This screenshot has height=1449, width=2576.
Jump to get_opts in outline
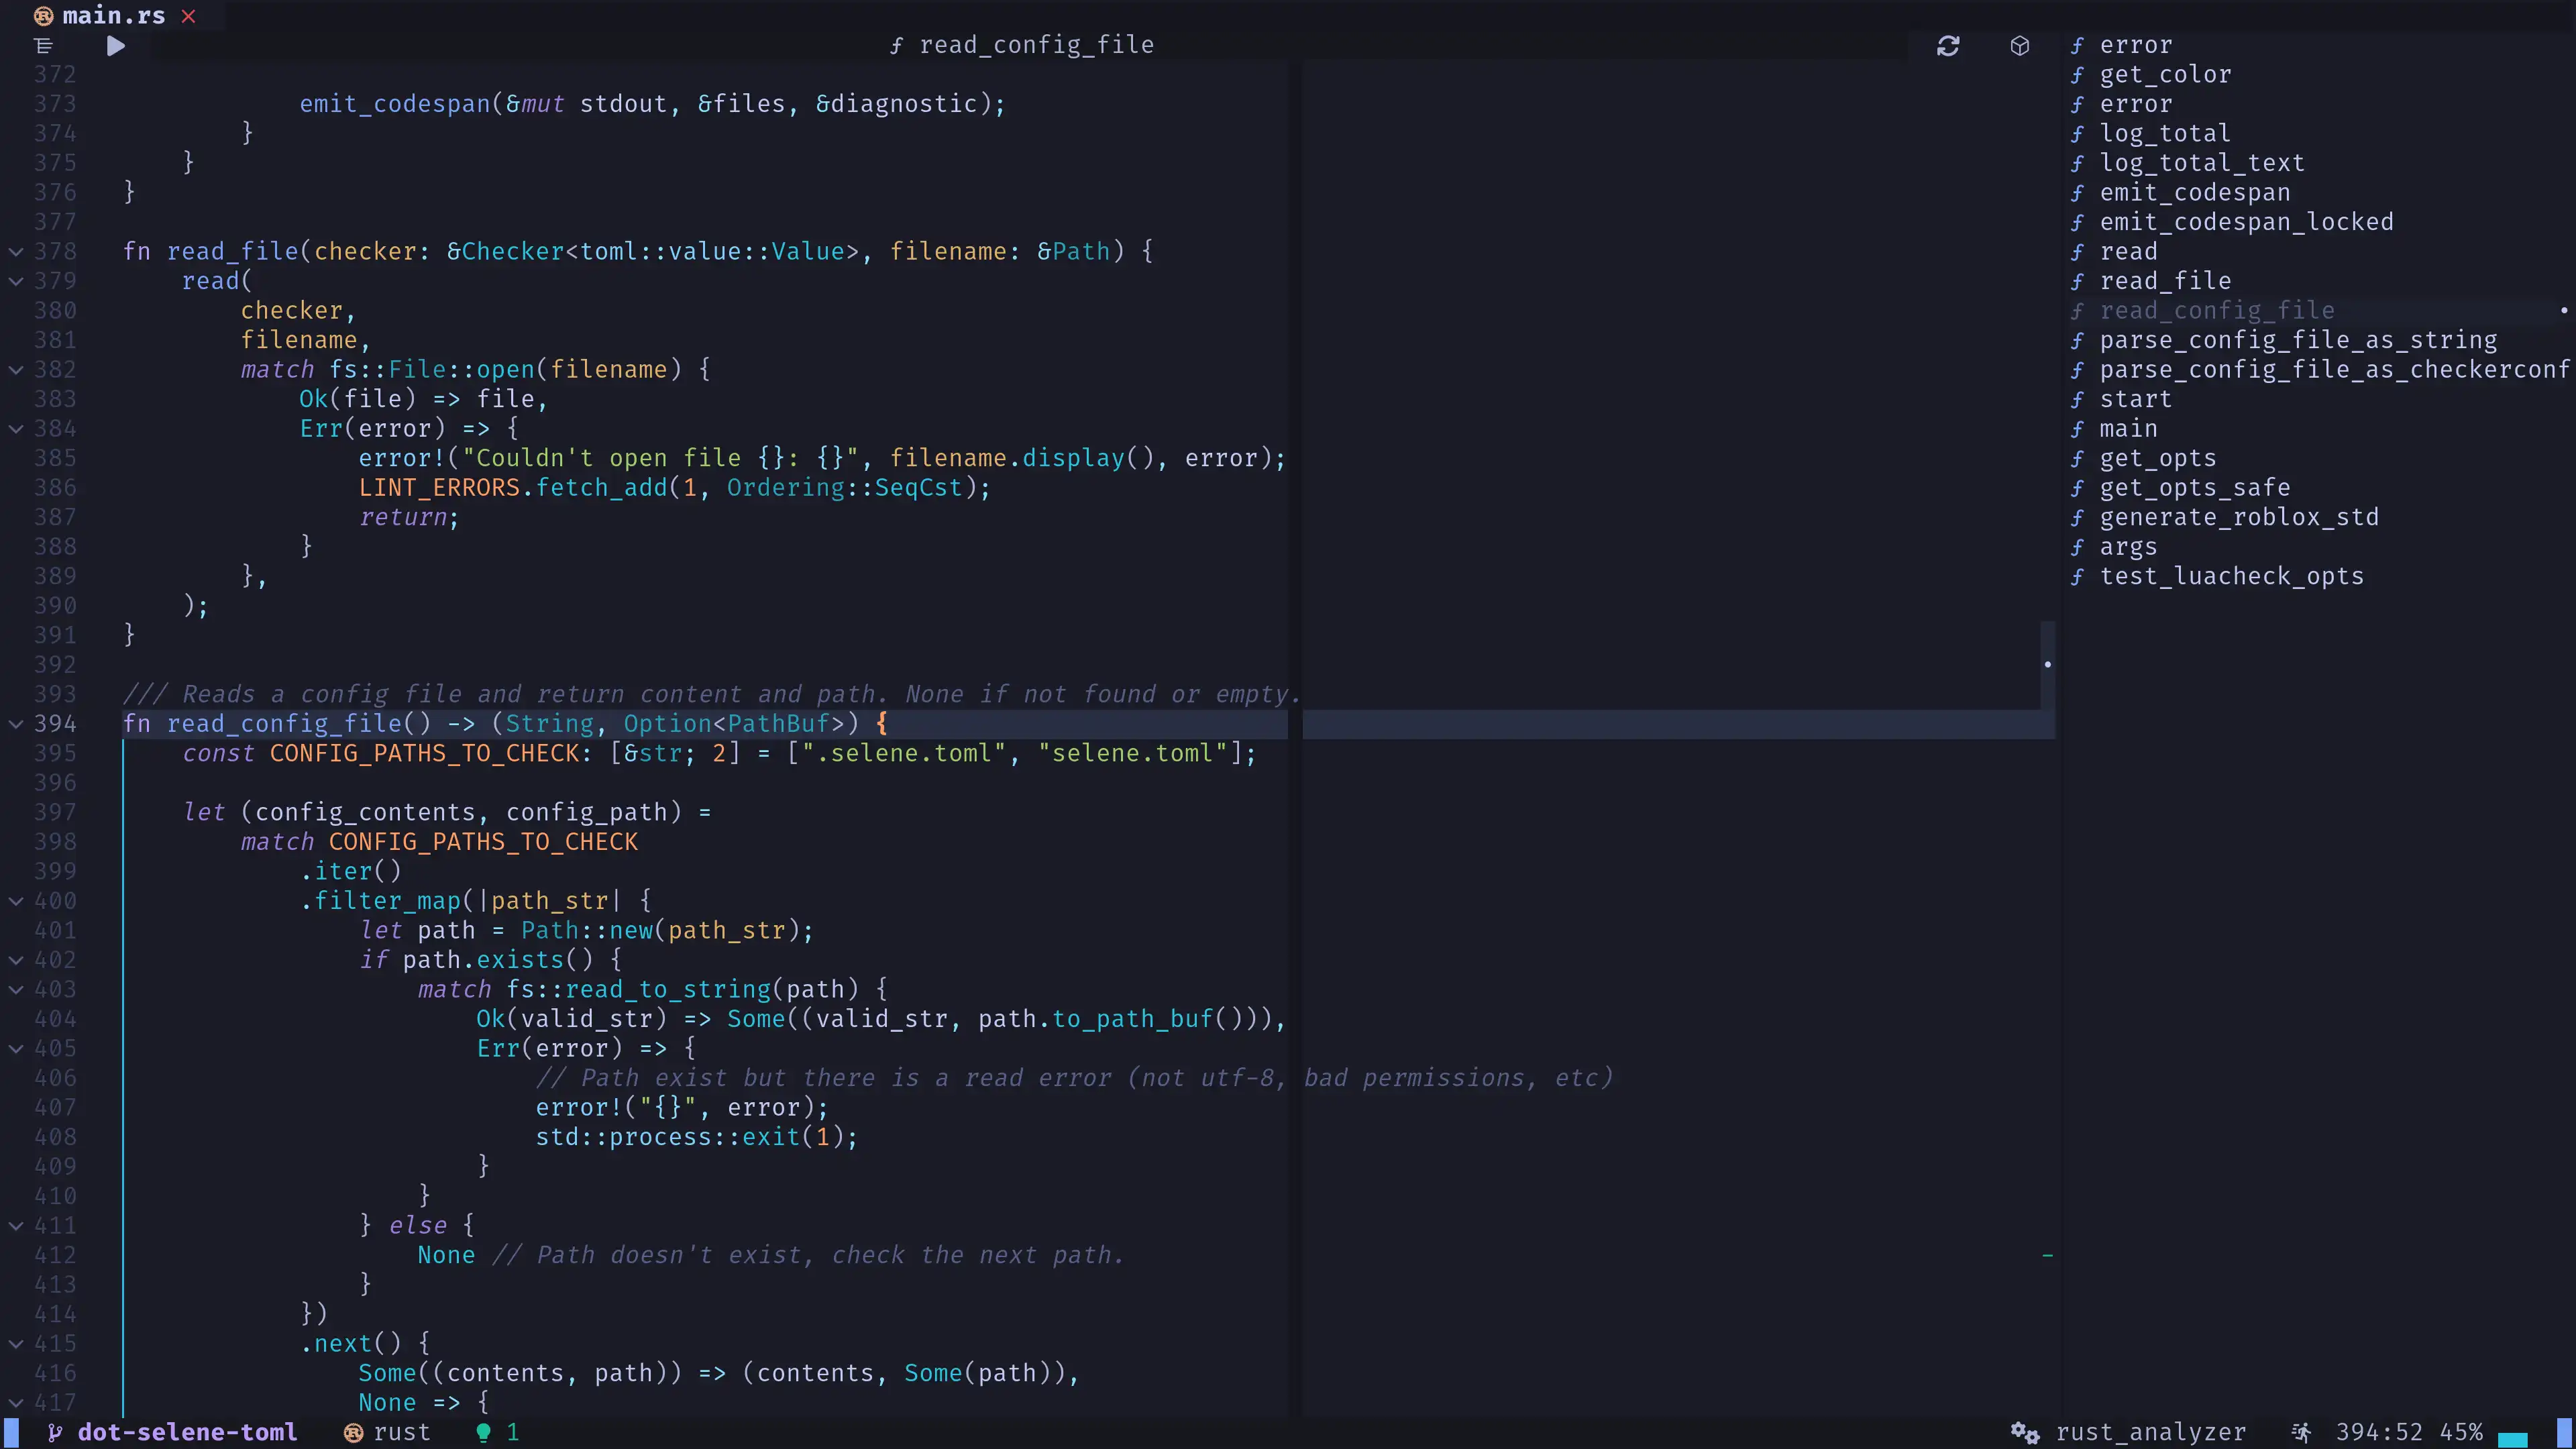point(2158,458)
